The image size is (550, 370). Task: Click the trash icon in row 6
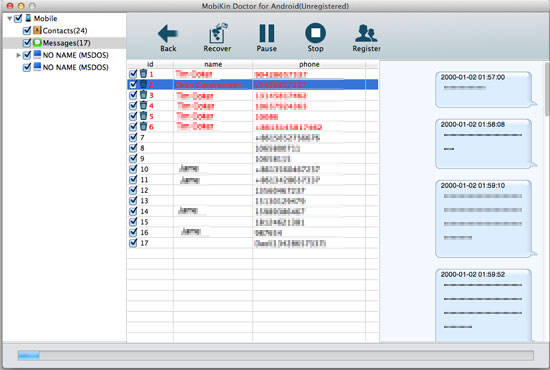click(143, 126)
